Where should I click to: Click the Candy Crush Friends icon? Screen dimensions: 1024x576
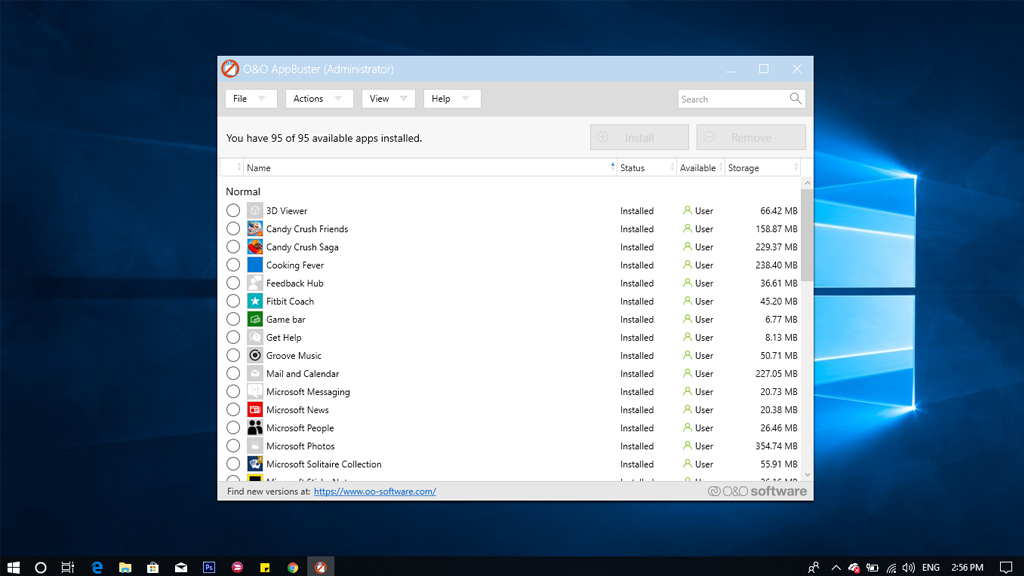pyautogui.click(x=255, y=229)
